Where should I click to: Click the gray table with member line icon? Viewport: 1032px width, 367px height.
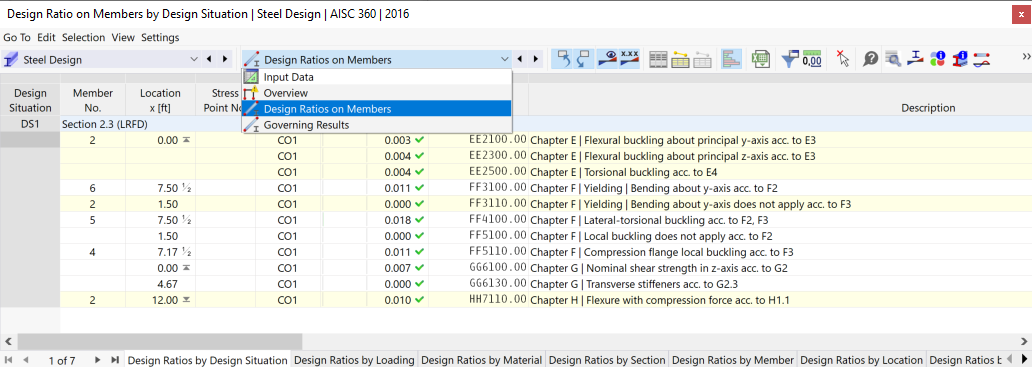(x=702, y=59)
